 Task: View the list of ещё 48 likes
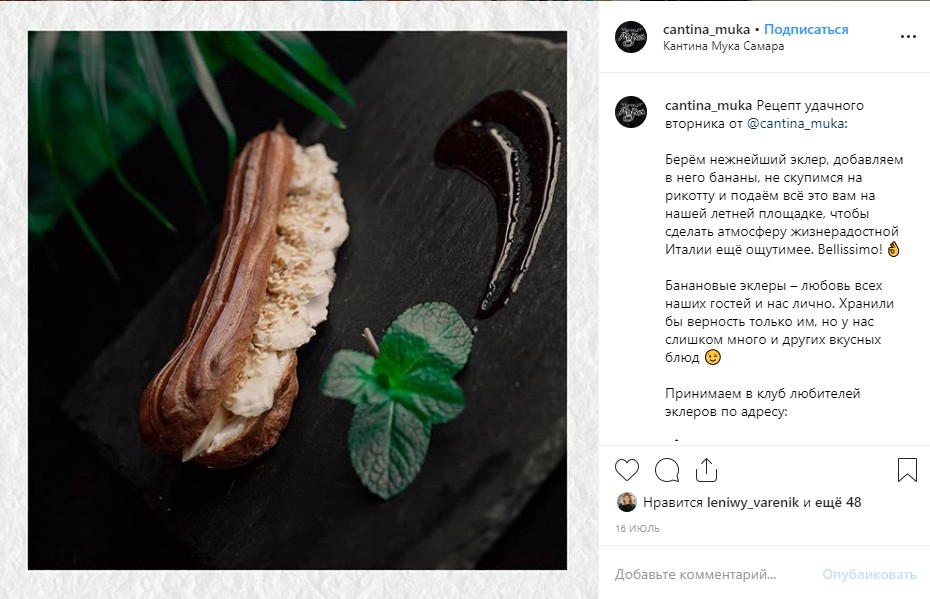pyautogui.click(x=837, y=502)
